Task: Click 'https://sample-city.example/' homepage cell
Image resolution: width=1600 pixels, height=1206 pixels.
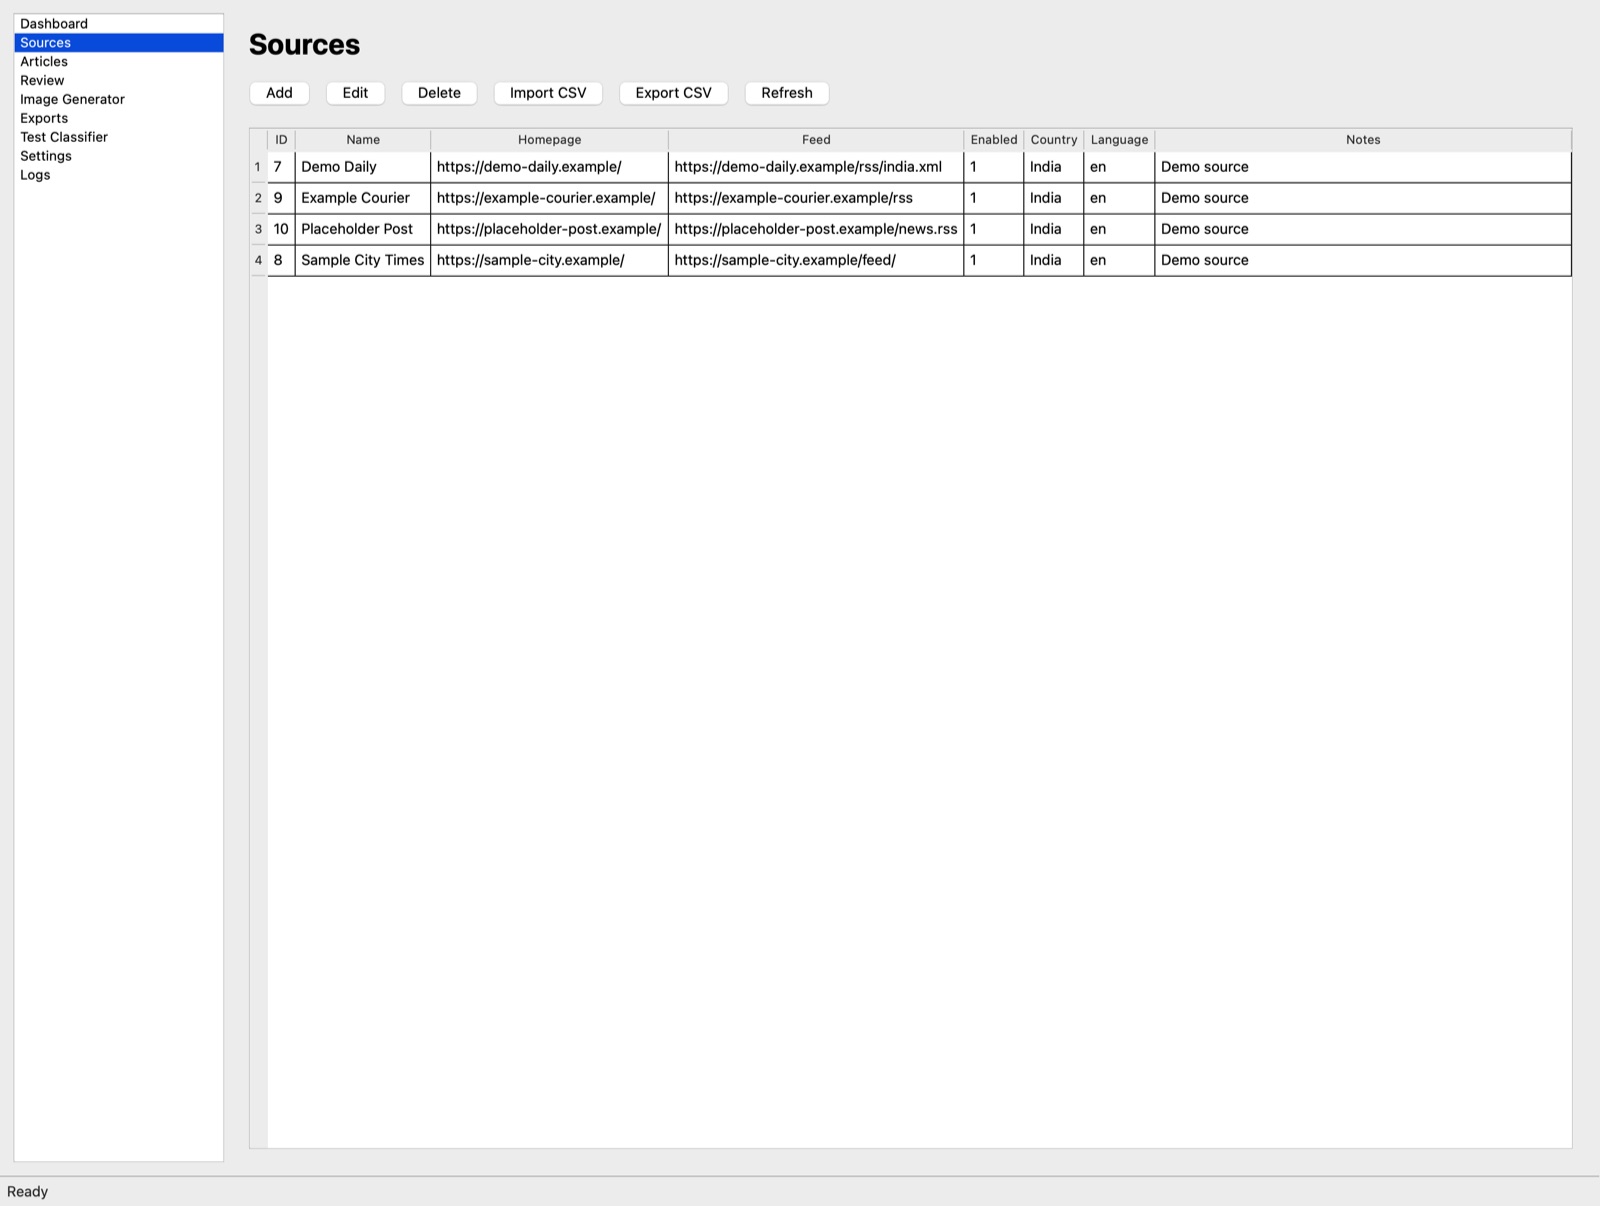Action: pyautogui.click(x=549, y=260)
